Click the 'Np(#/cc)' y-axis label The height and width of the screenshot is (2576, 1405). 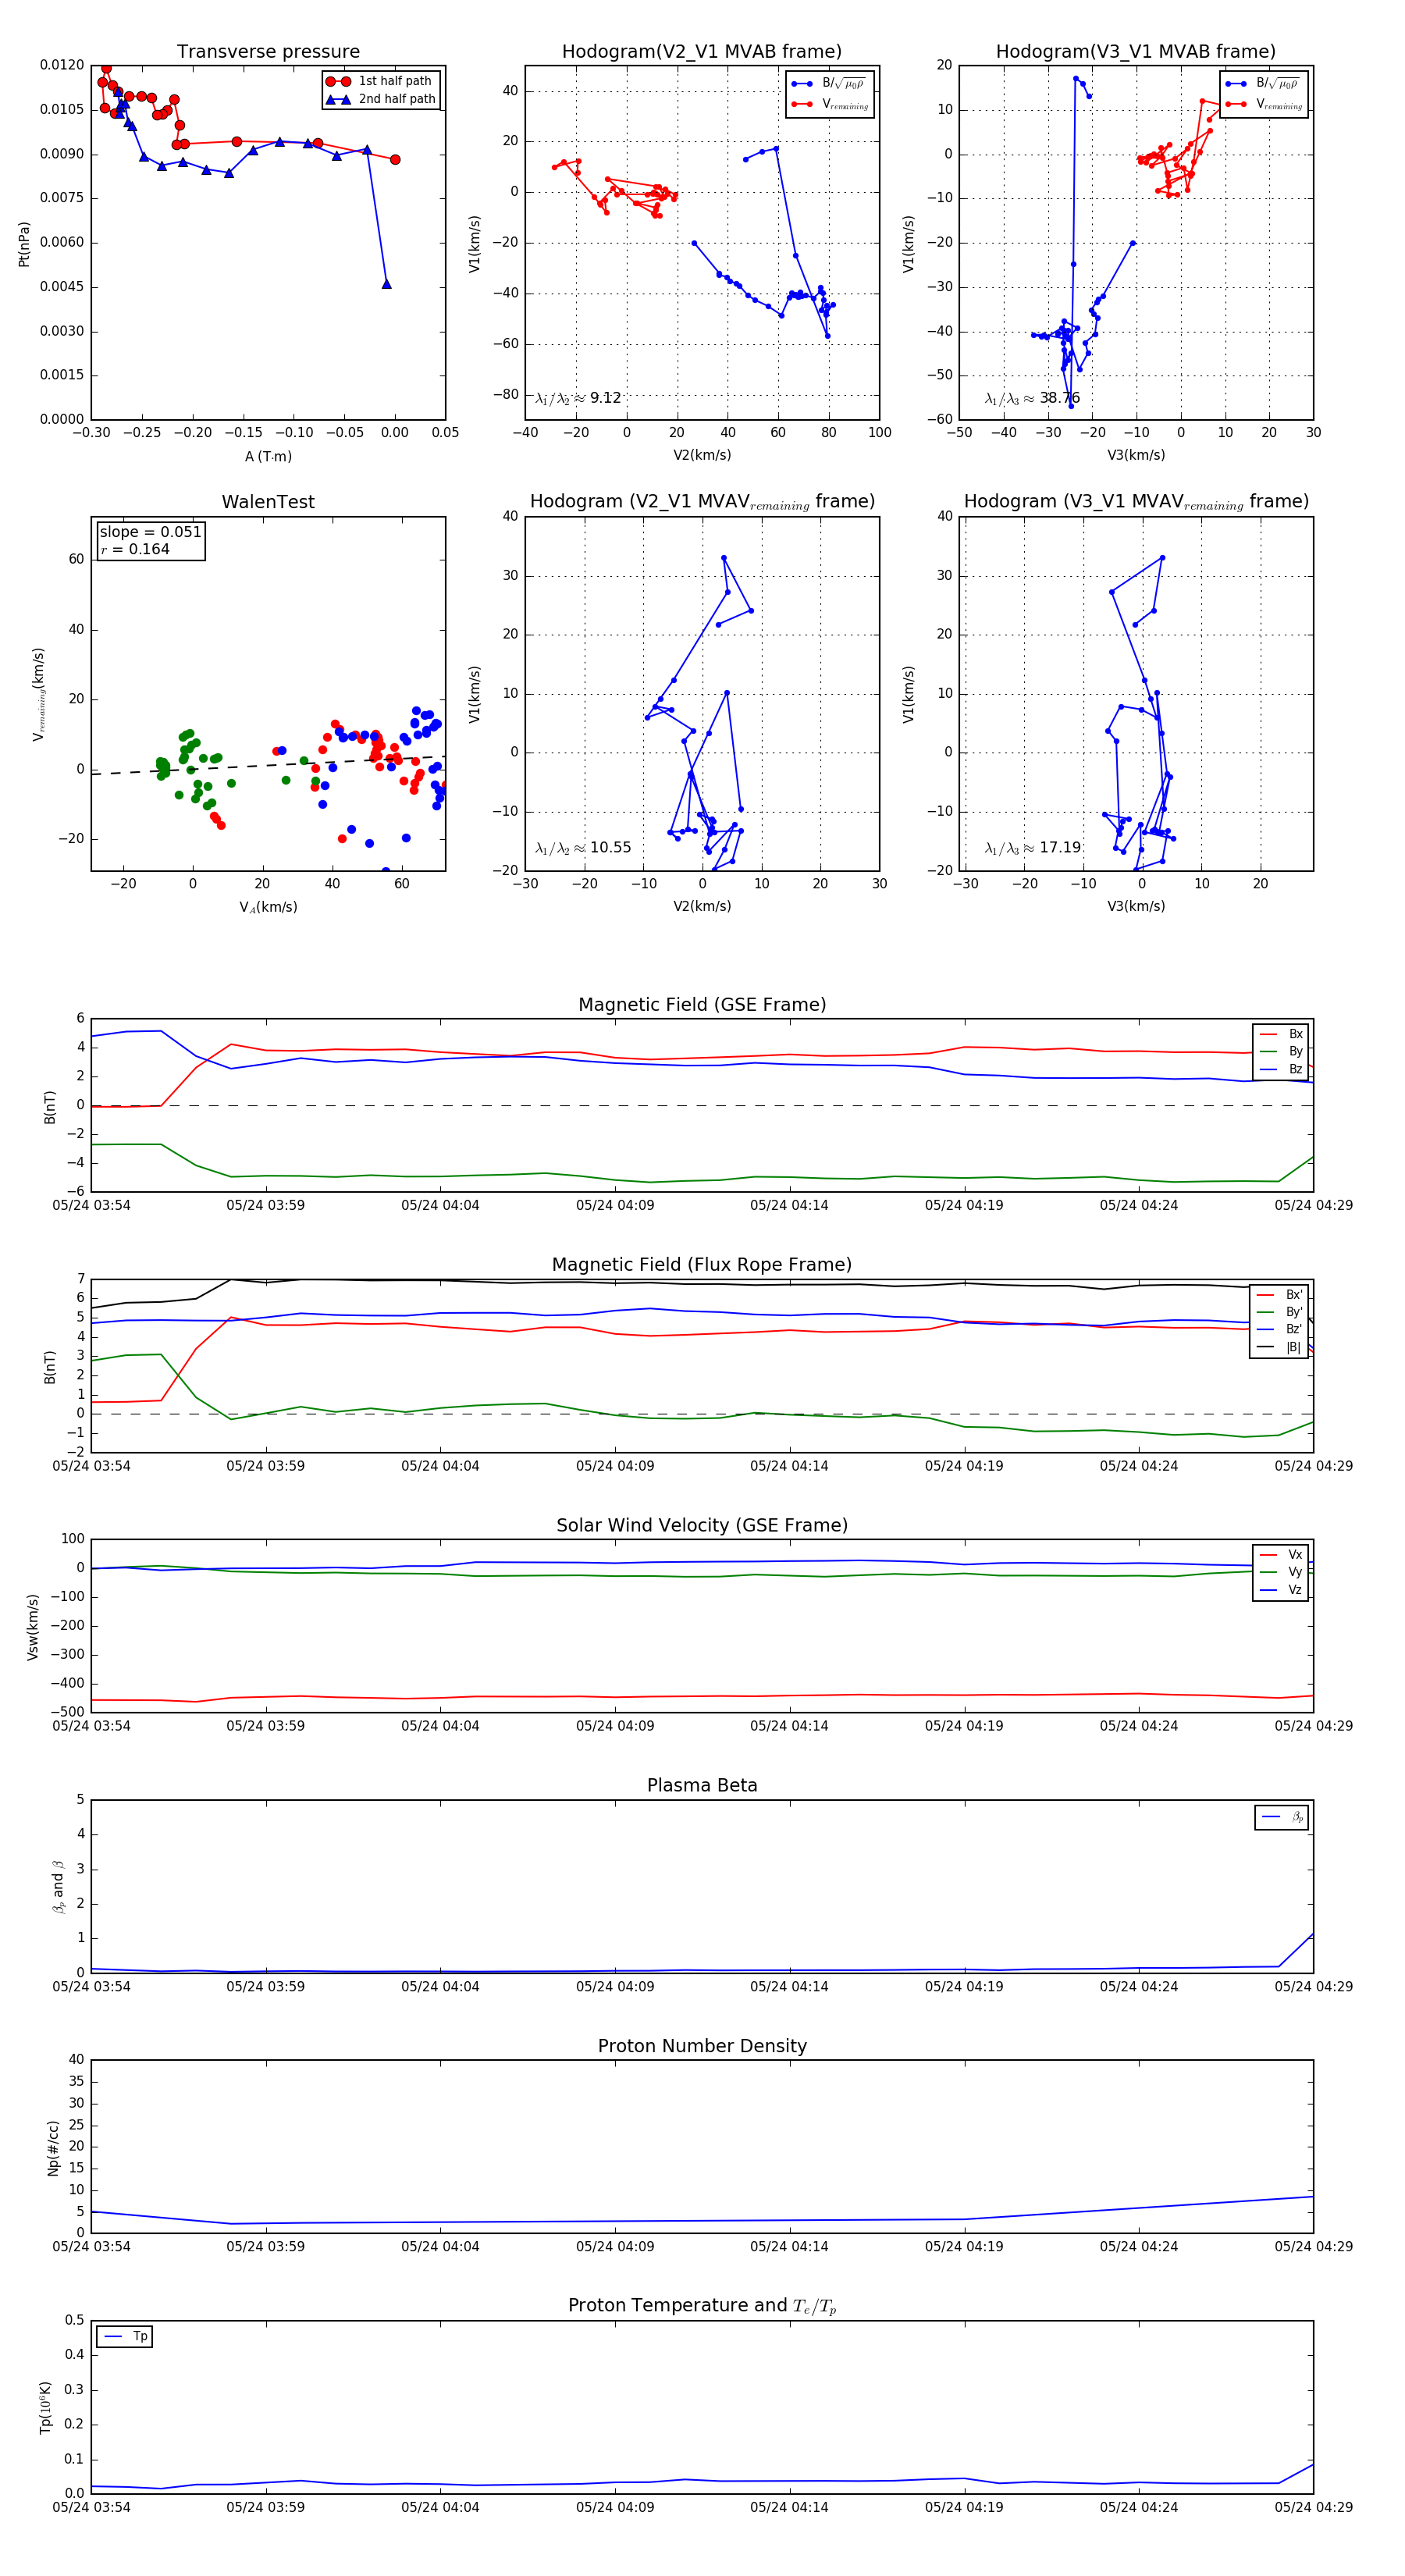(53, 2147)
